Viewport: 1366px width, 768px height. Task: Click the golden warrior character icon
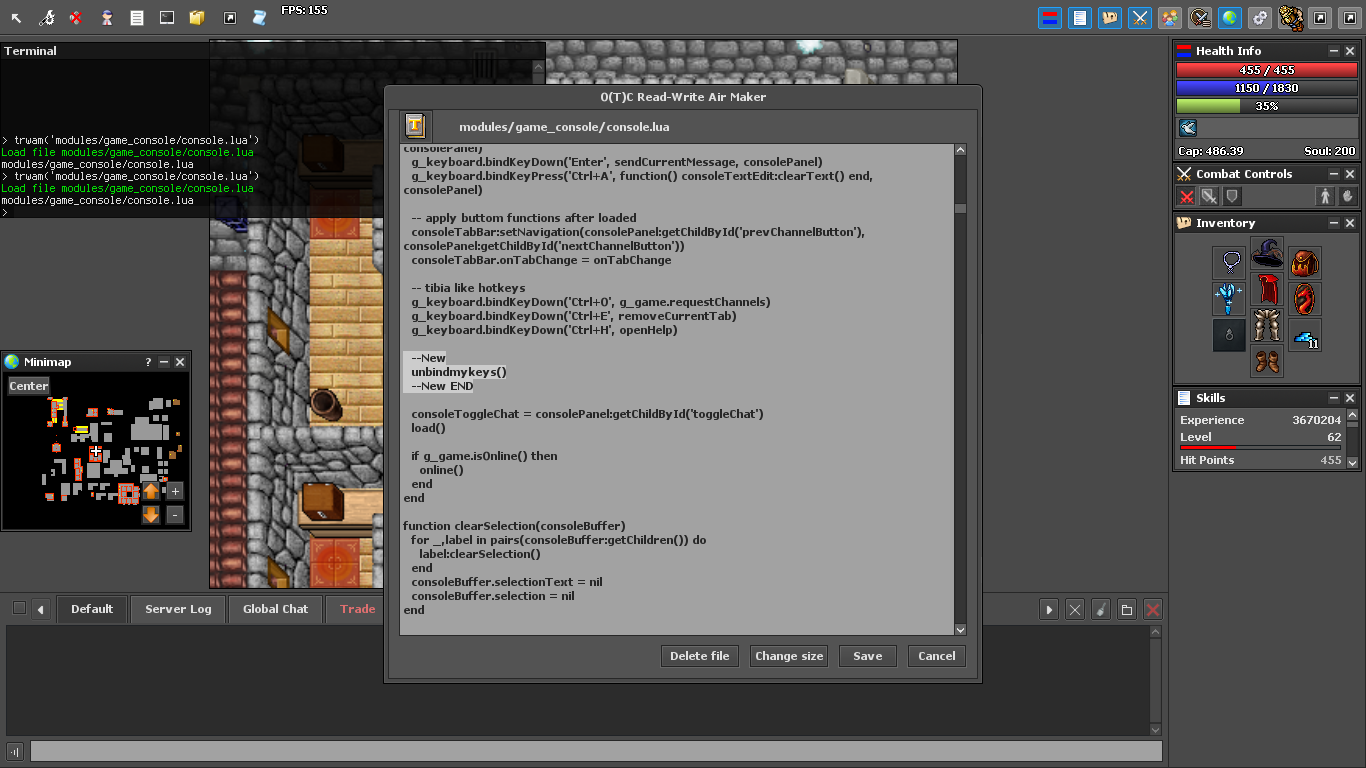tap(1290, 18)
